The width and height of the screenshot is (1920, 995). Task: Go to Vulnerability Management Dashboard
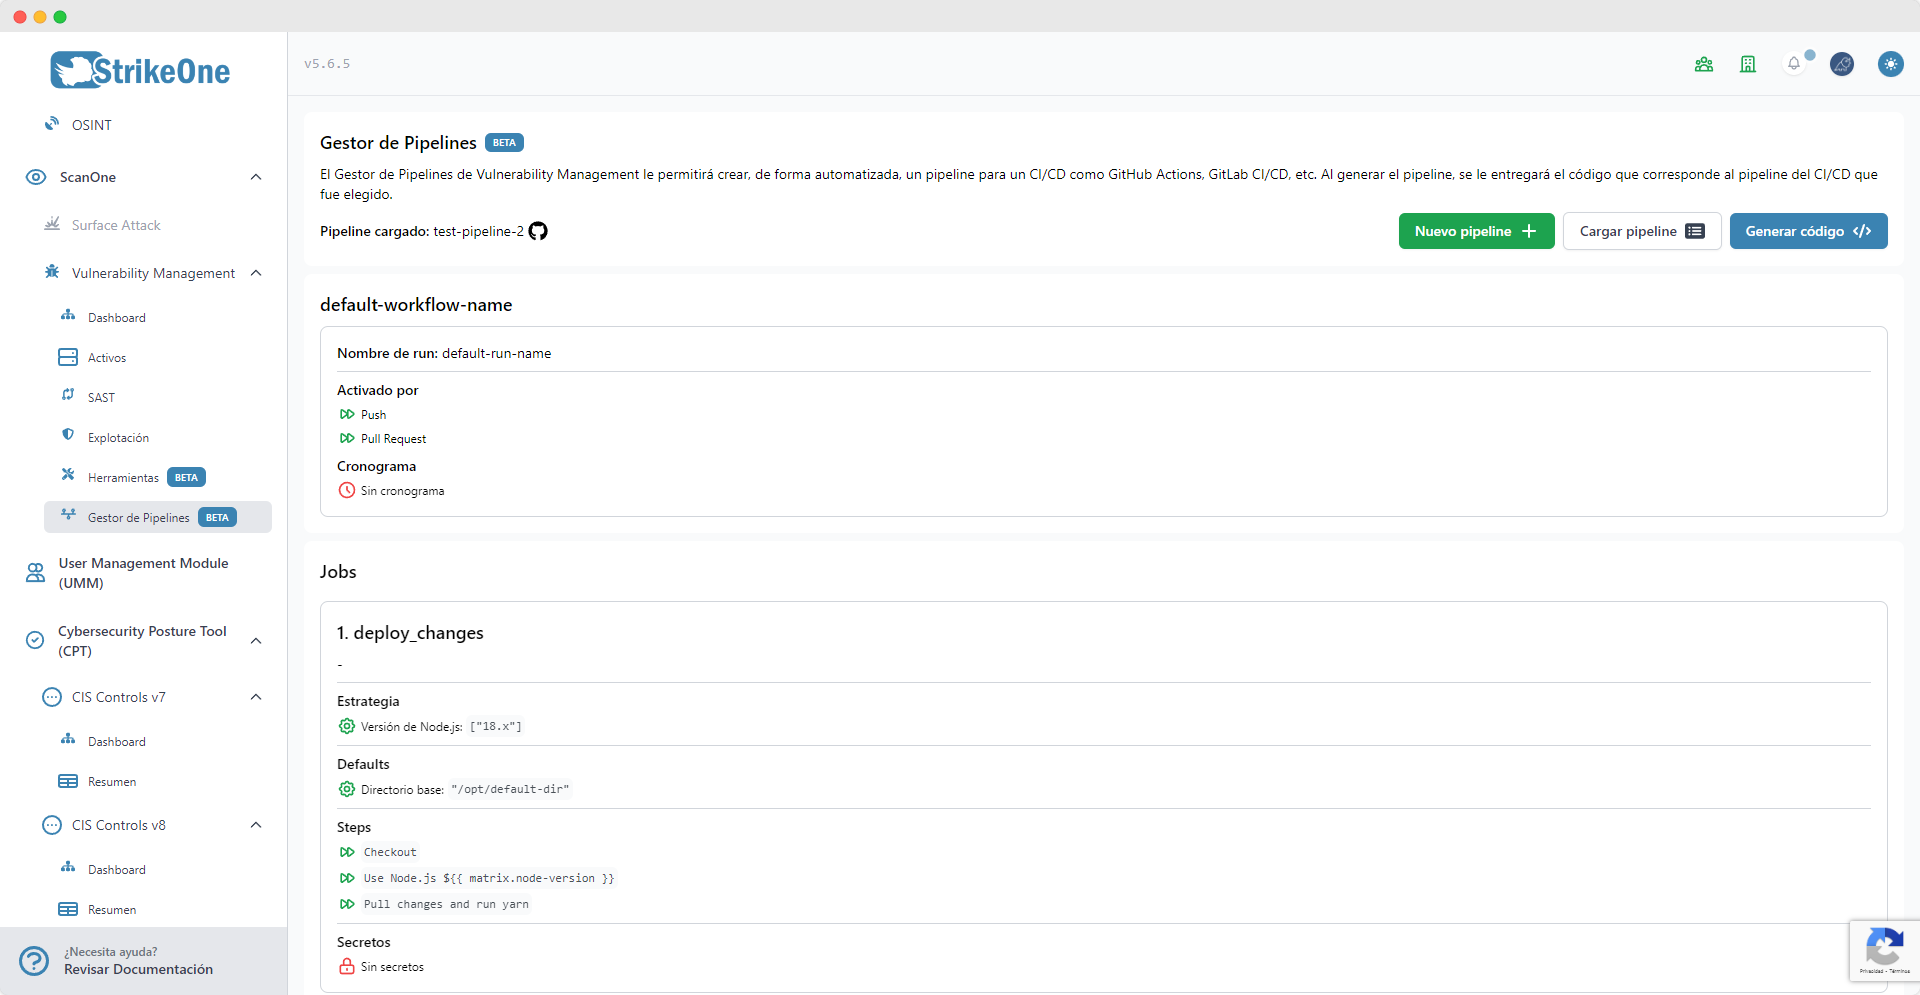(x=117, y=317)
